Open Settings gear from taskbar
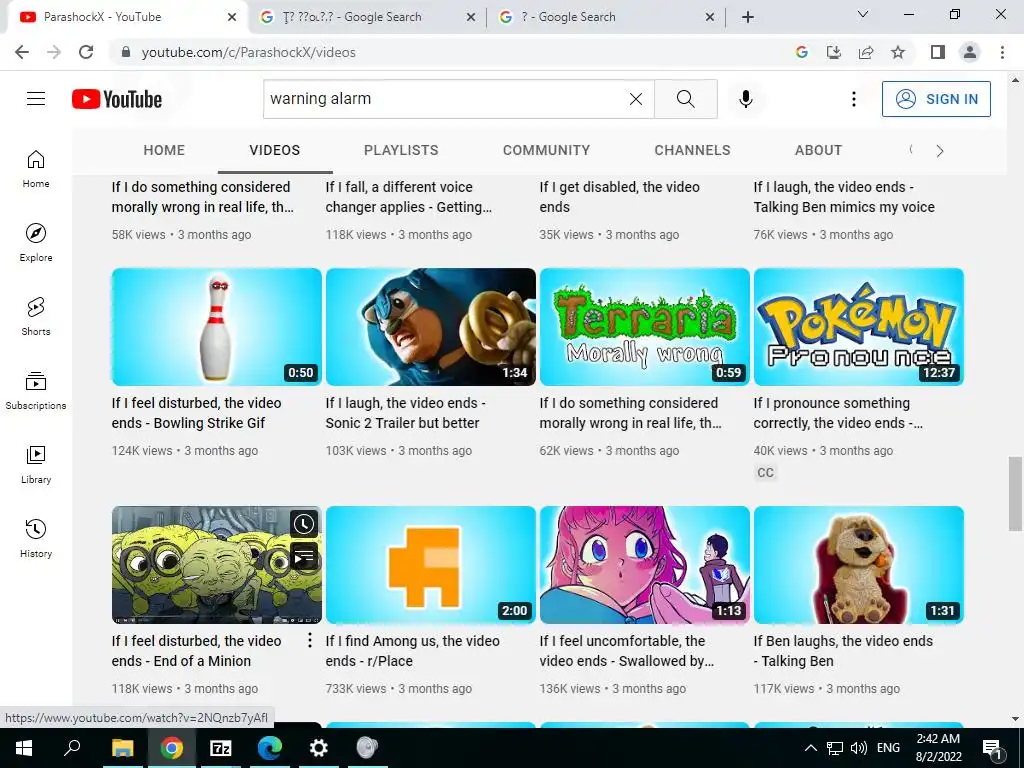This screenshot has width=1024, height=768. pos(318,748)
